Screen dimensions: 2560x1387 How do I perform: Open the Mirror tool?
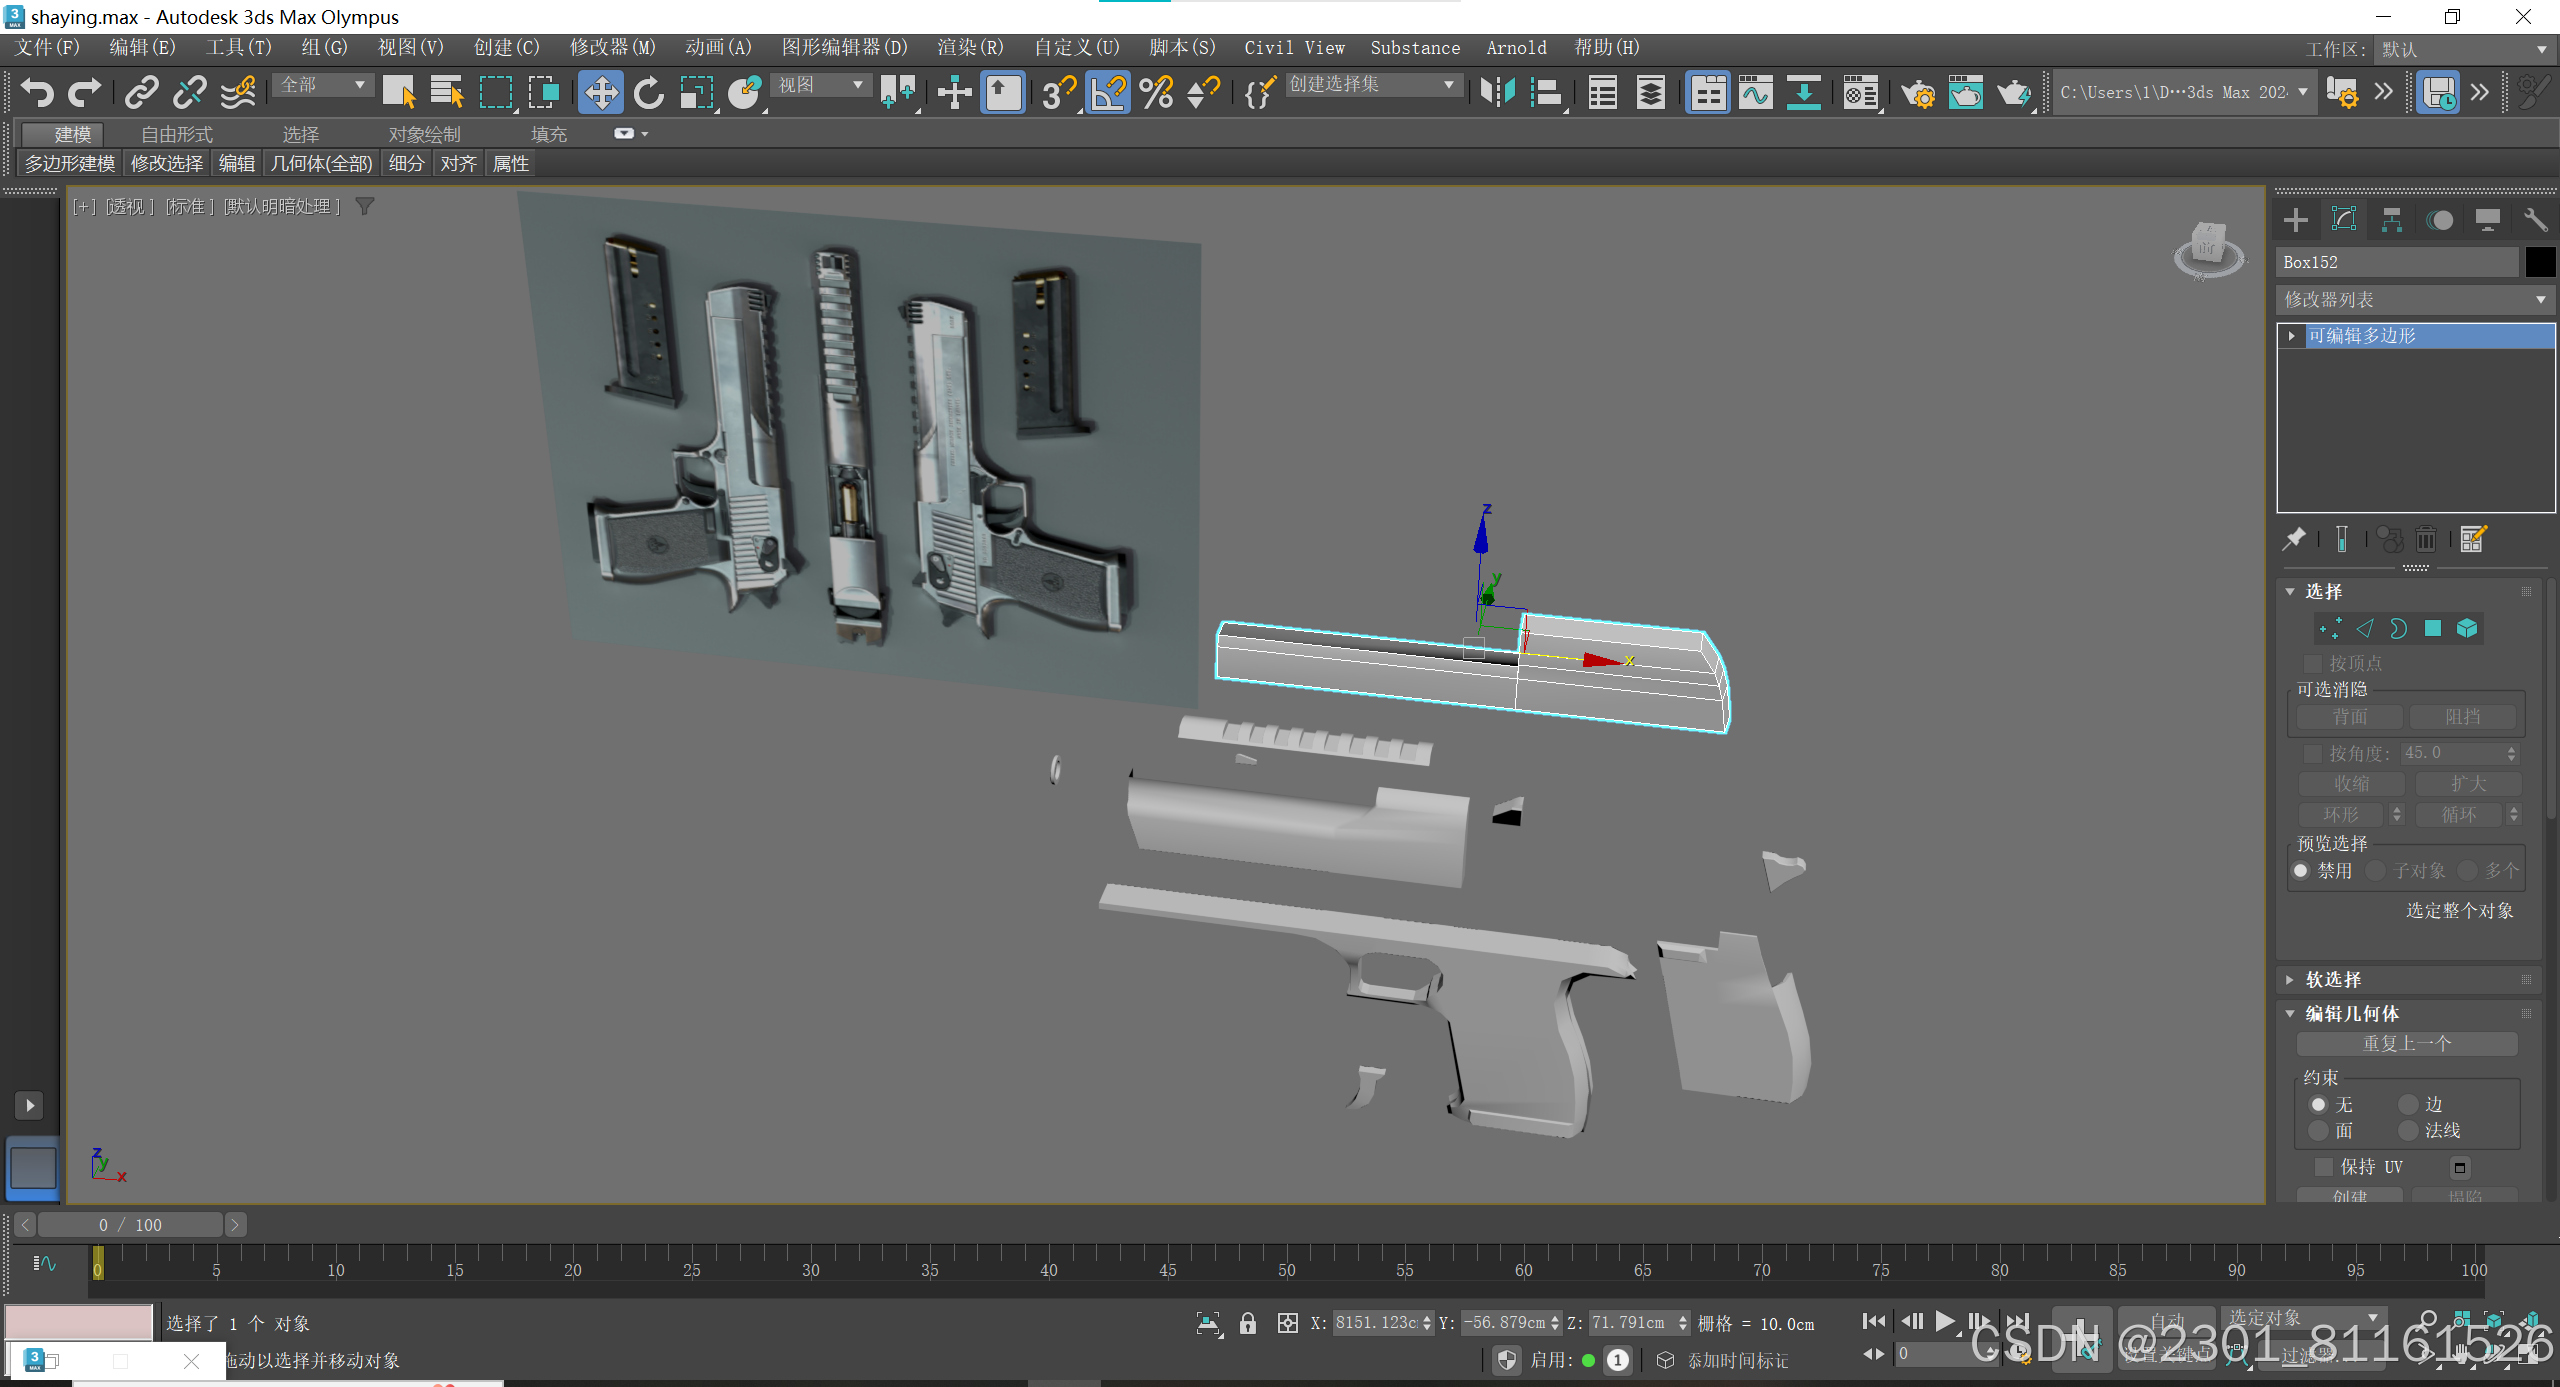click(1497, 93)
